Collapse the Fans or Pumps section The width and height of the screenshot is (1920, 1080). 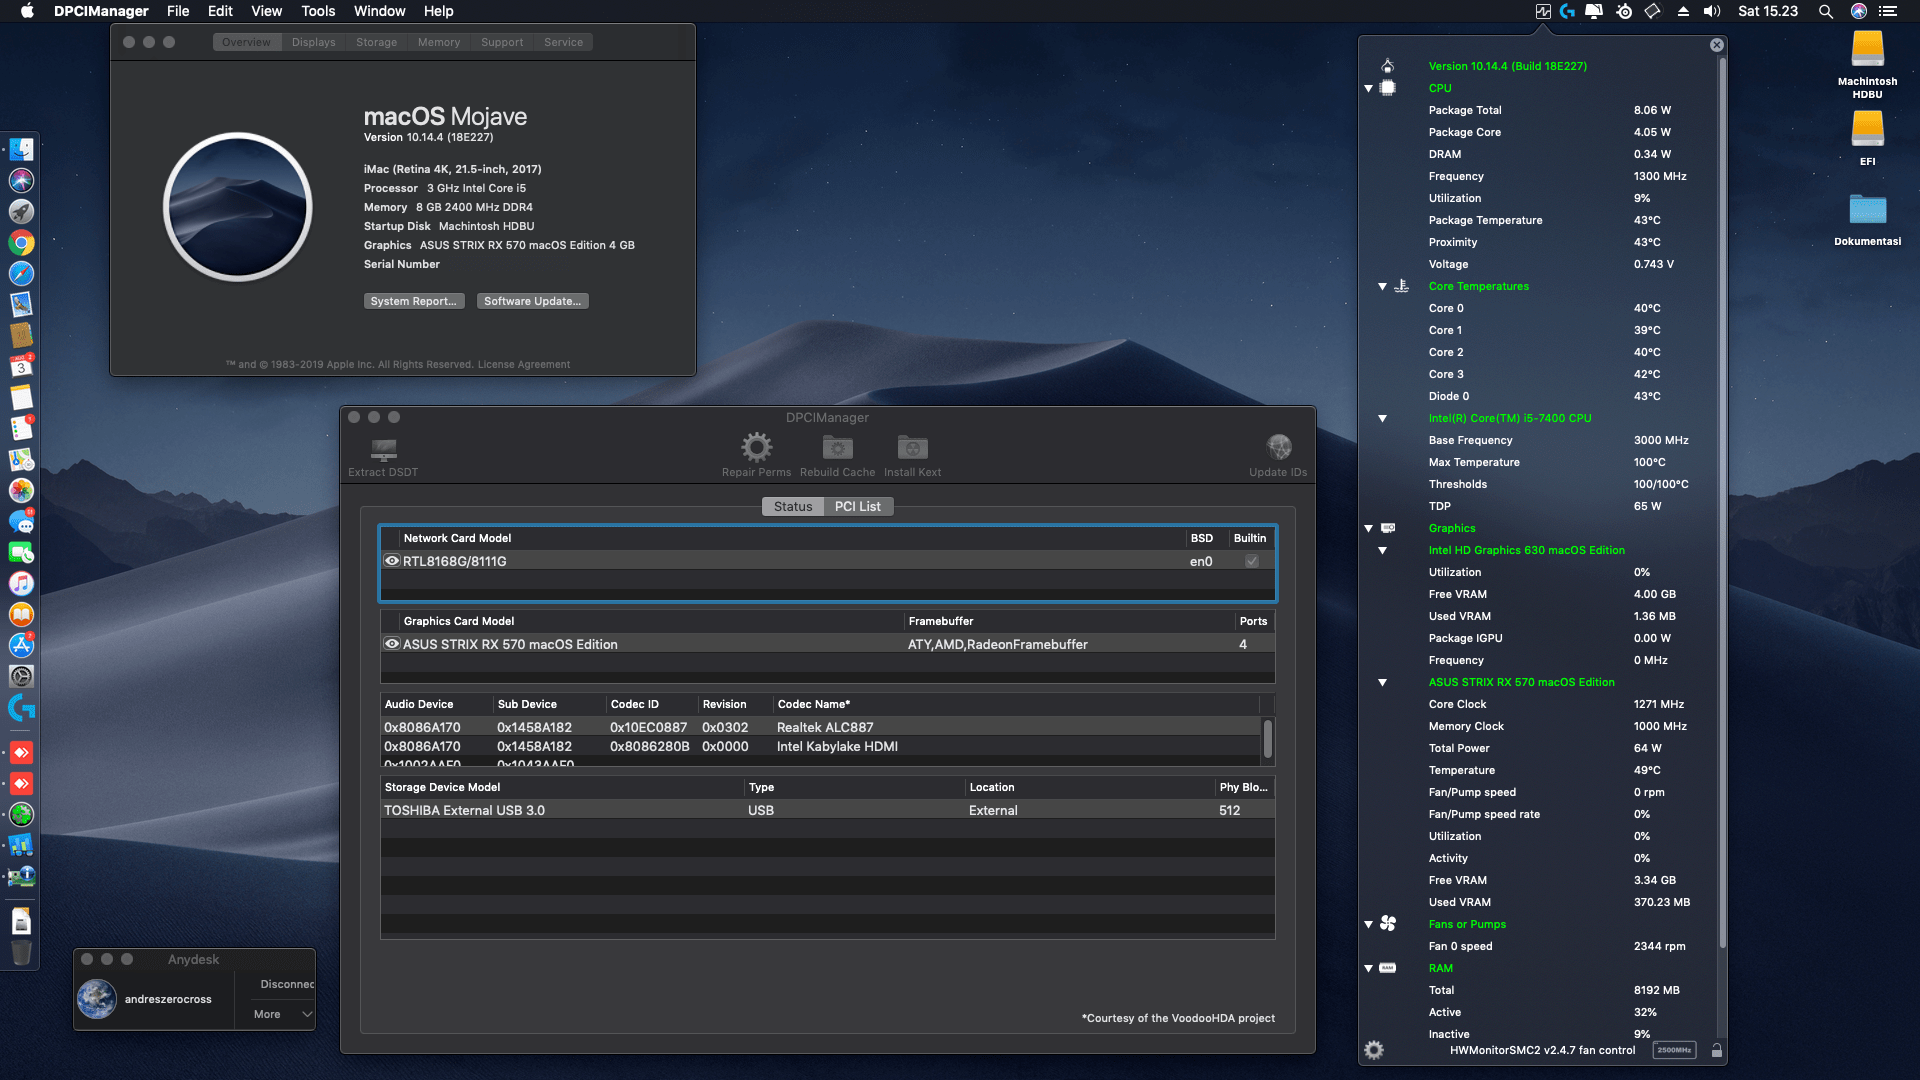click(x=1368, y=924)
